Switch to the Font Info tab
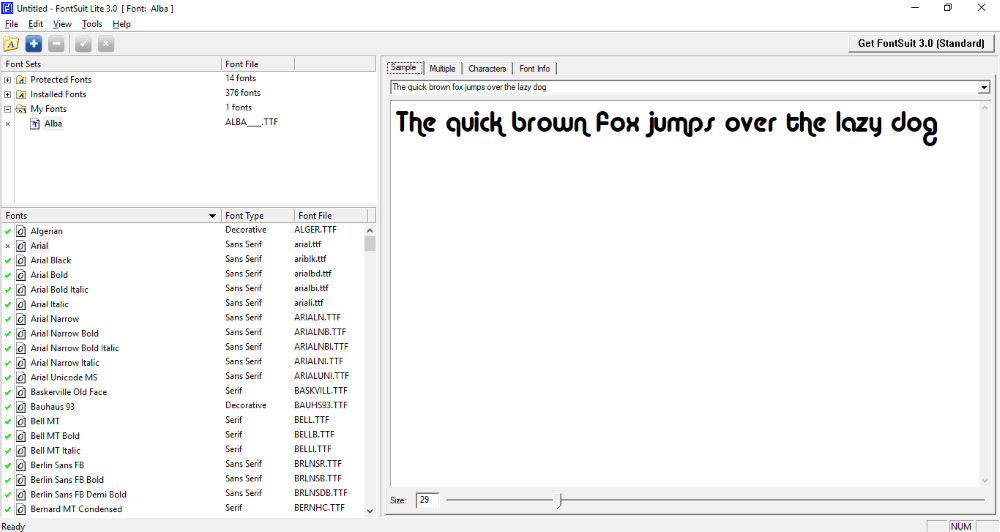 [534, 68]
